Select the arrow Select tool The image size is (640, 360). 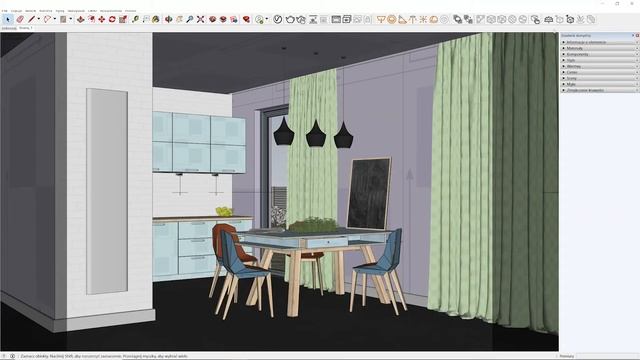point(8,19)
